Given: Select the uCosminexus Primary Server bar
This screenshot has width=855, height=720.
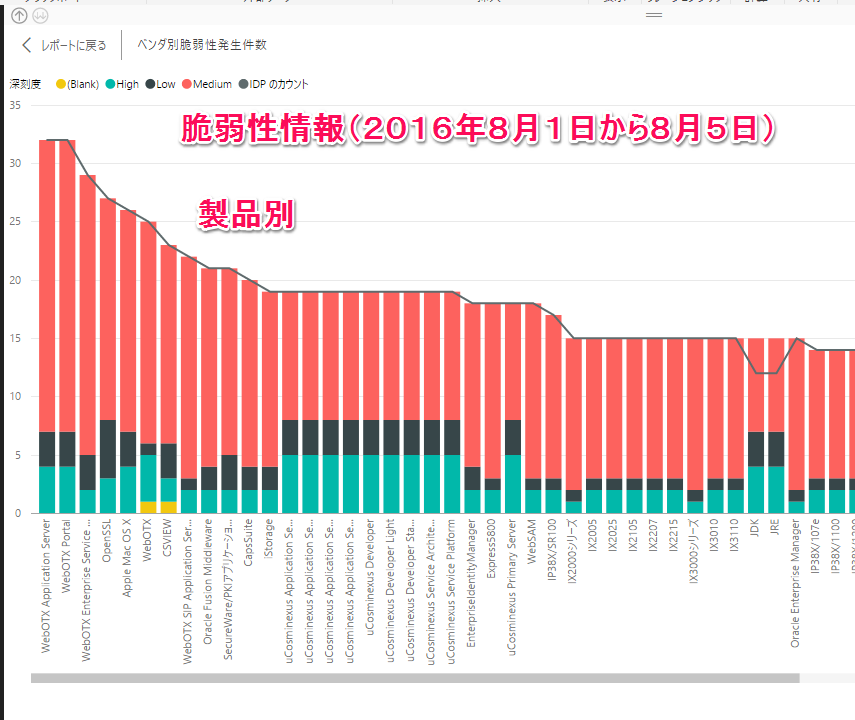Looking at the screenshot, I should click(513, 408).
